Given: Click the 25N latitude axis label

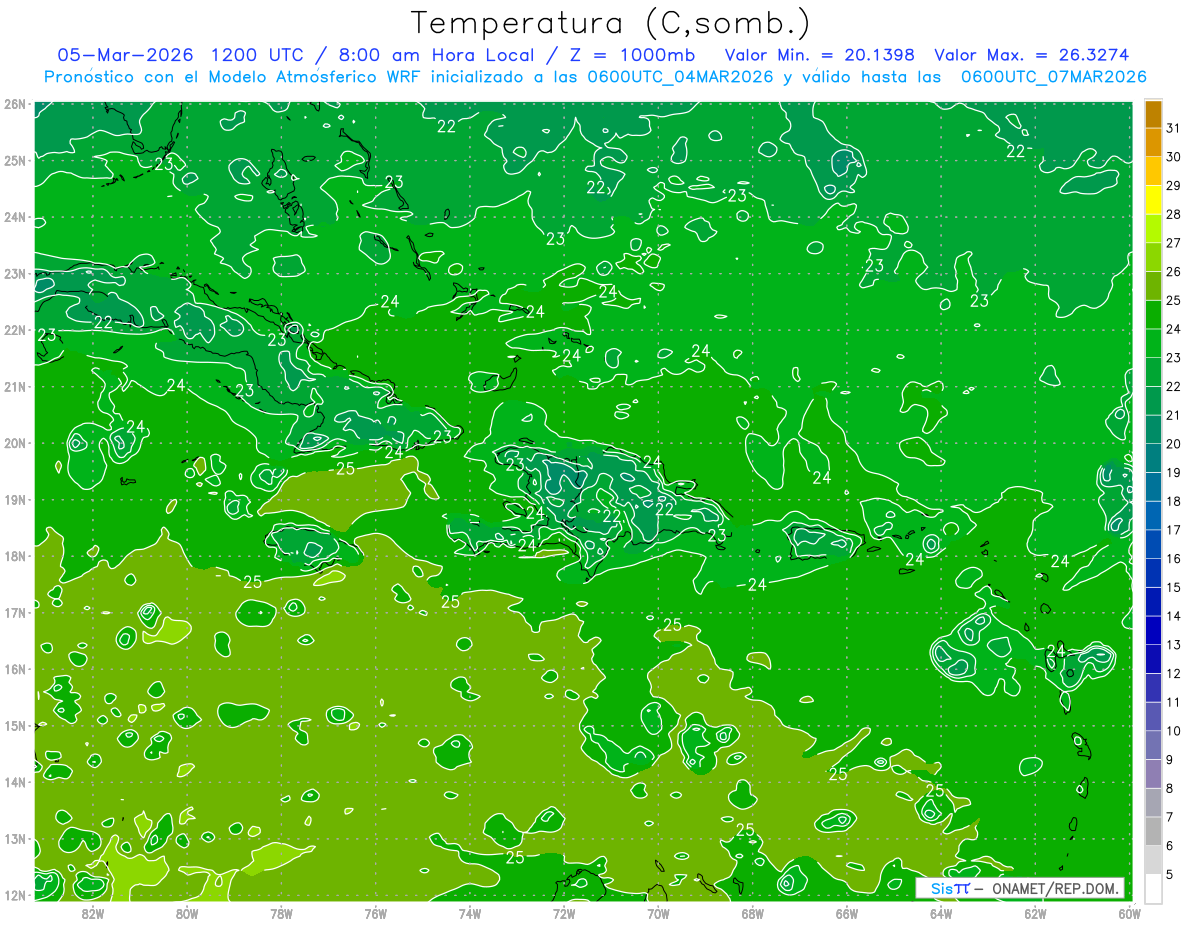Looking at the screenshot, I should point(14,160).
